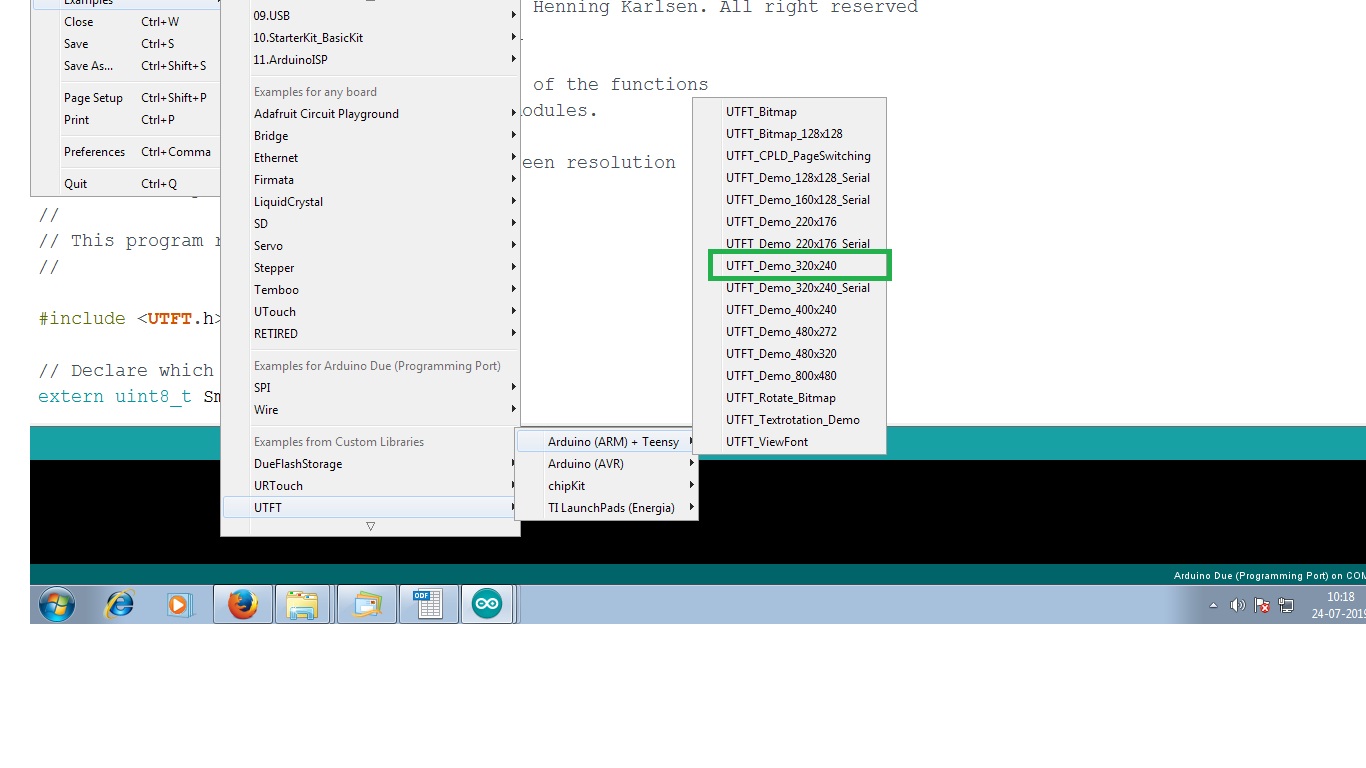Open the UTFT_Demo_400x240 example
Viewport: 1366px width, 768px height.
pos(789,309)
